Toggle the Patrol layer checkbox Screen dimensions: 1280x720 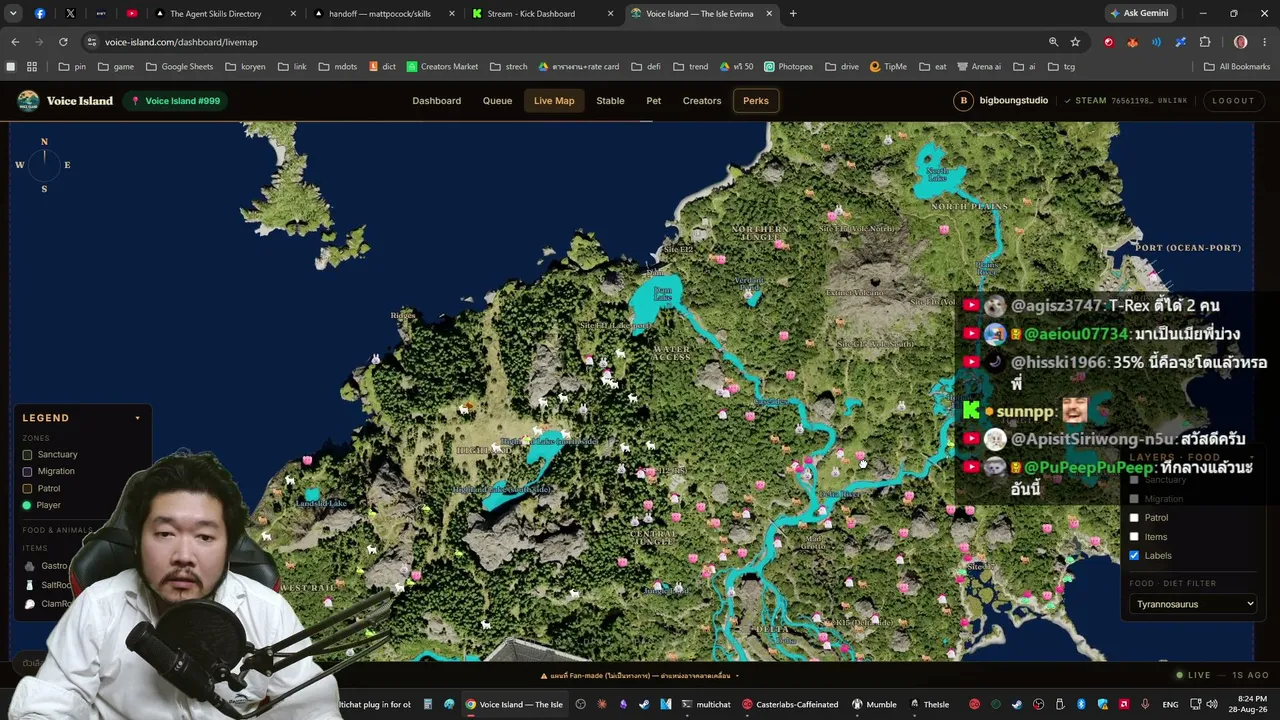(1134, 518)
